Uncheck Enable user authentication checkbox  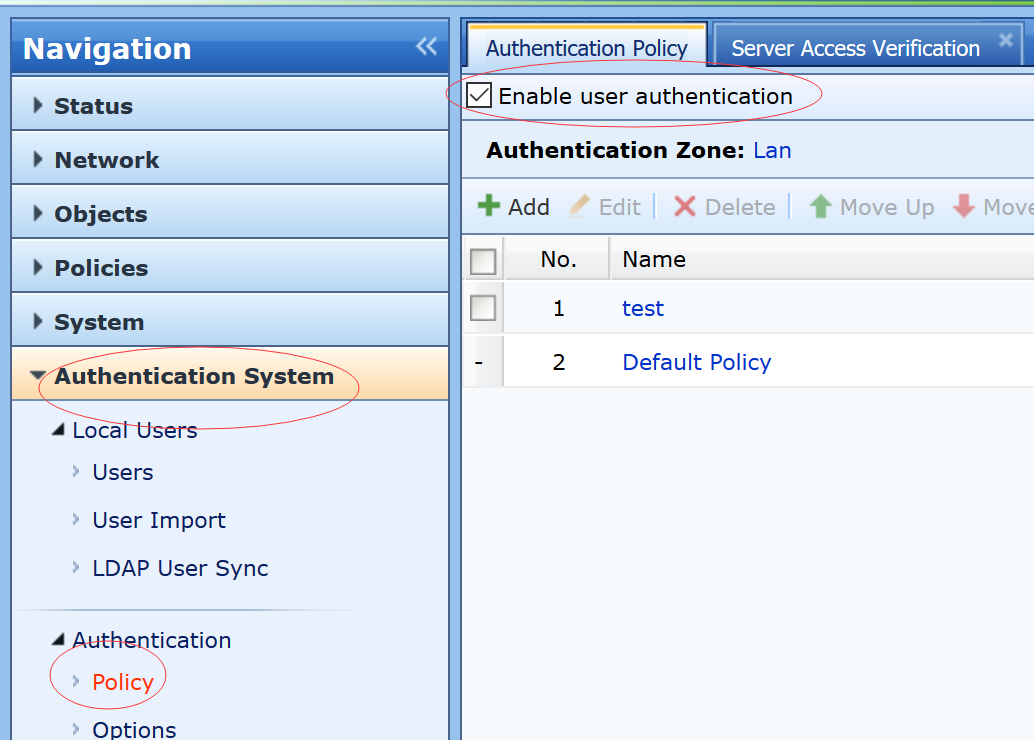click(480, 96)
